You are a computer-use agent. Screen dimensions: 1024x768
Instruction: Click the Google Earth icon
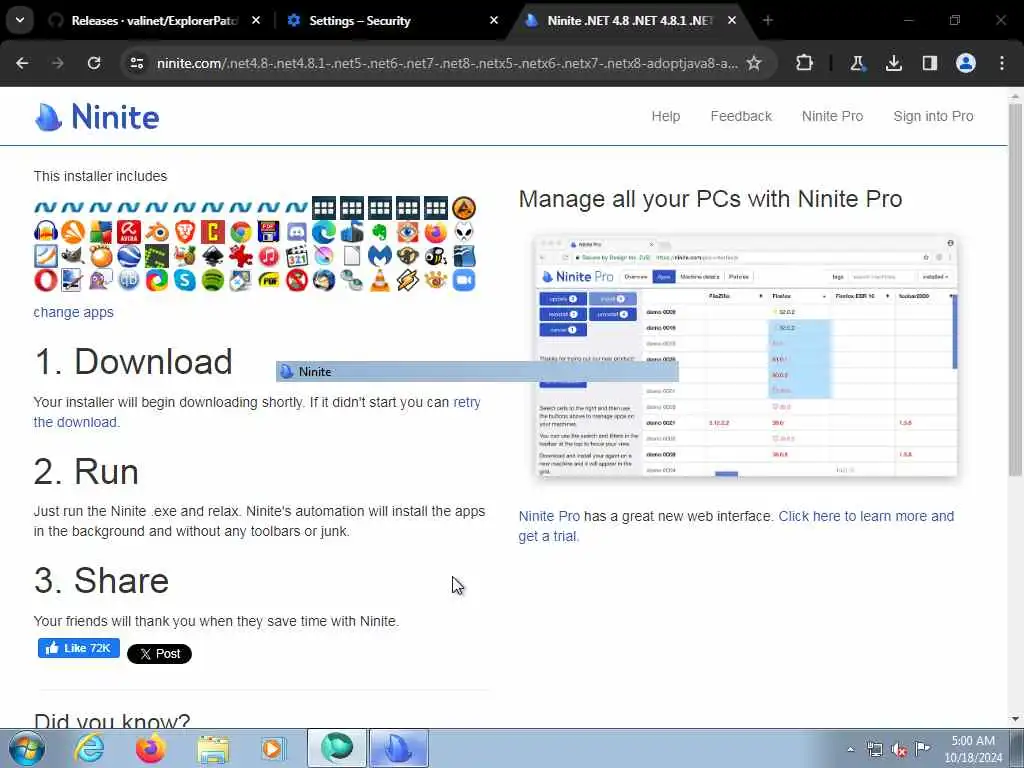coord(129,256)
